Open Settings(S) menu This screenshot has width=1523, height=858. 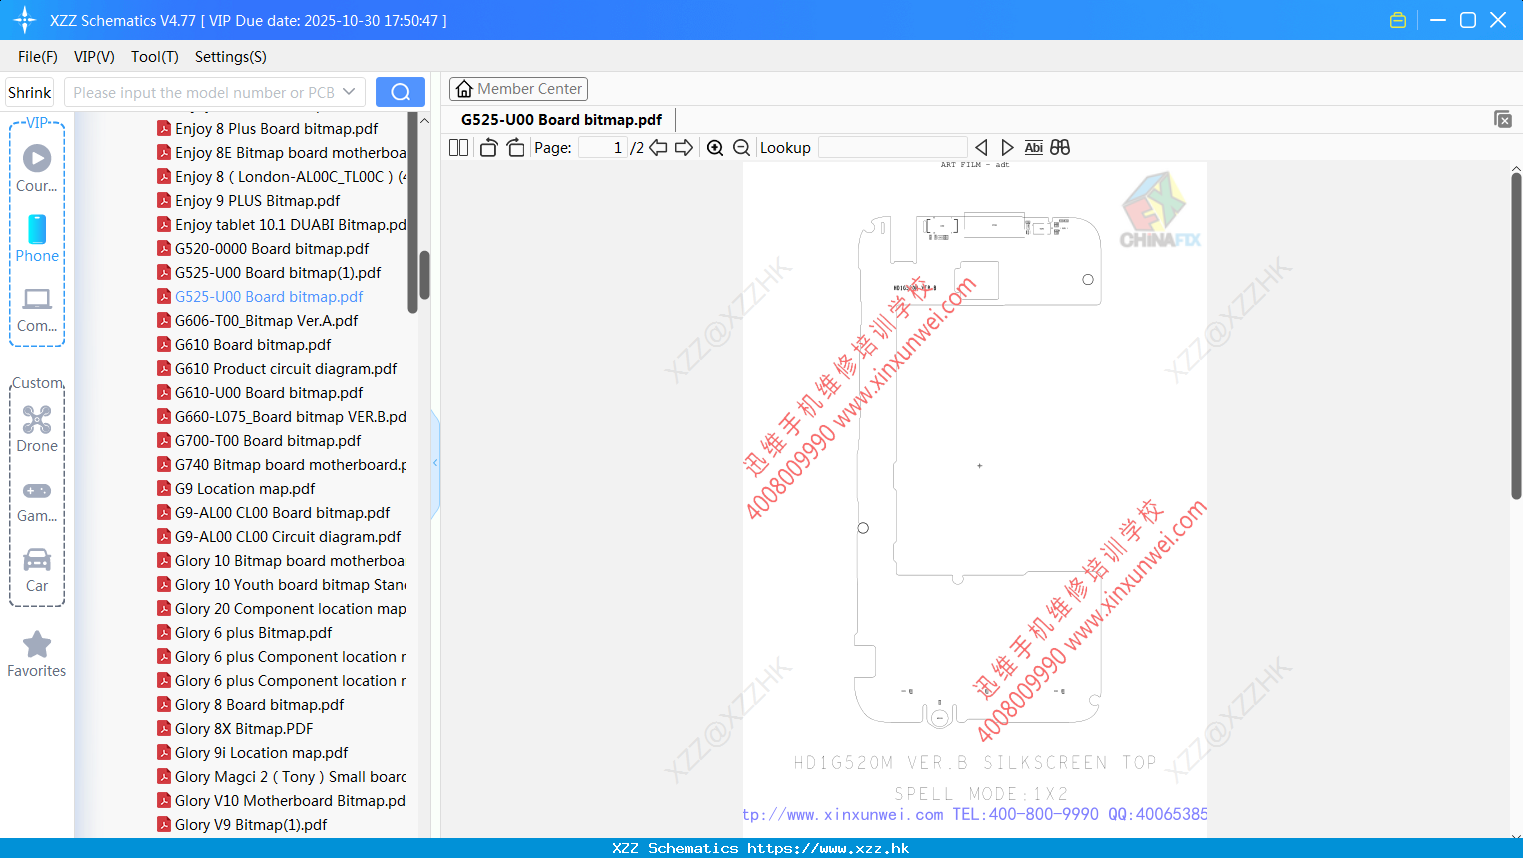click(231, 57)
